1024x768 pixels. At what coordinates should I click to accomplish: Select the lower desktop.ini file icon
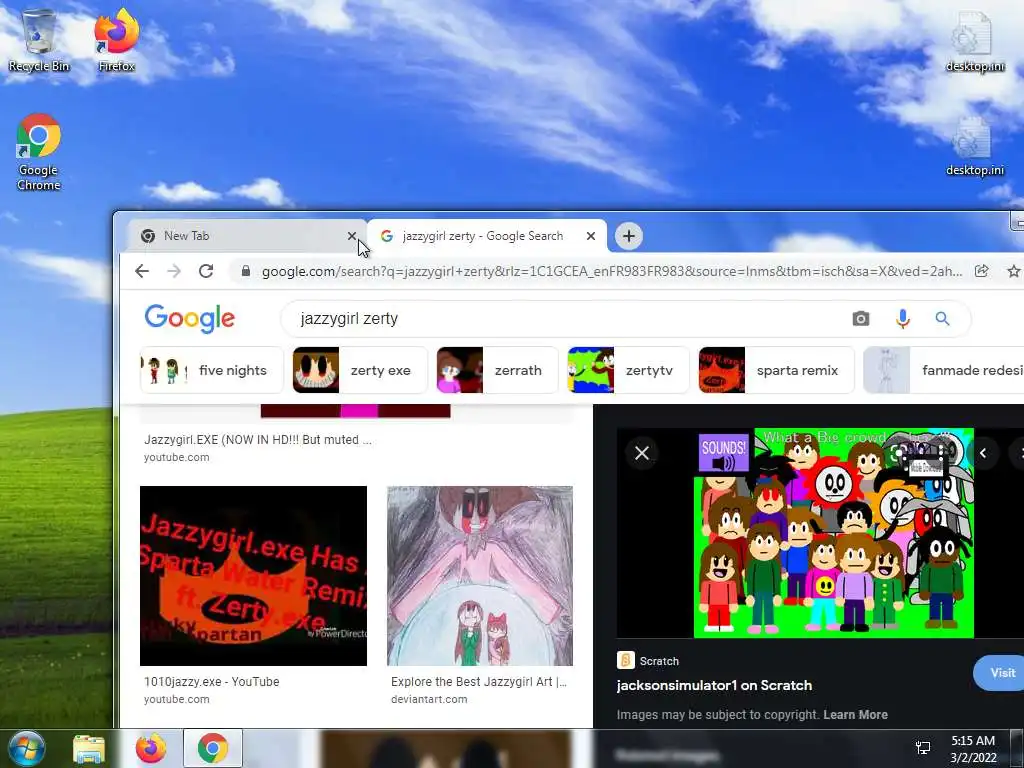coord(974,145)
